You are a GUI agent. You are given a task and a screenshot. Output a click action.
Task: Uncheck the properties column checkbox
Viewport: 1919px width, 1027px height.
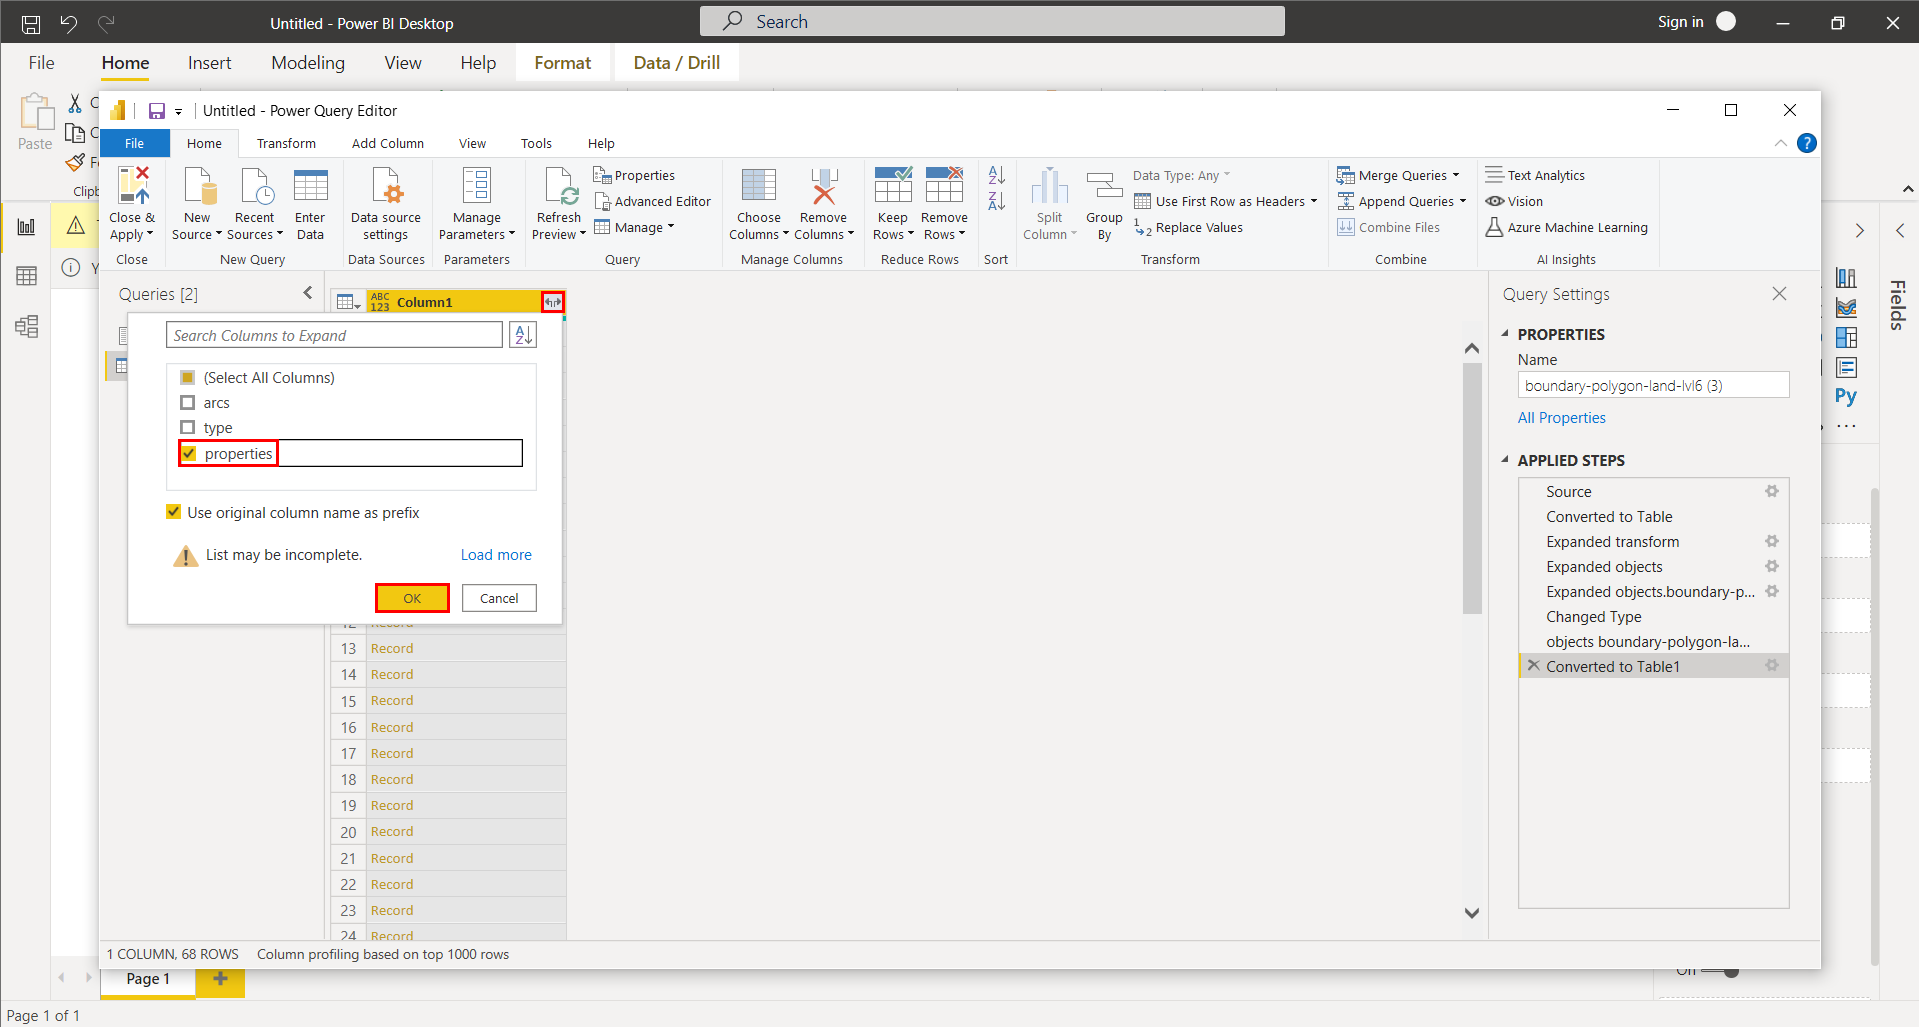tap(189, 453)
